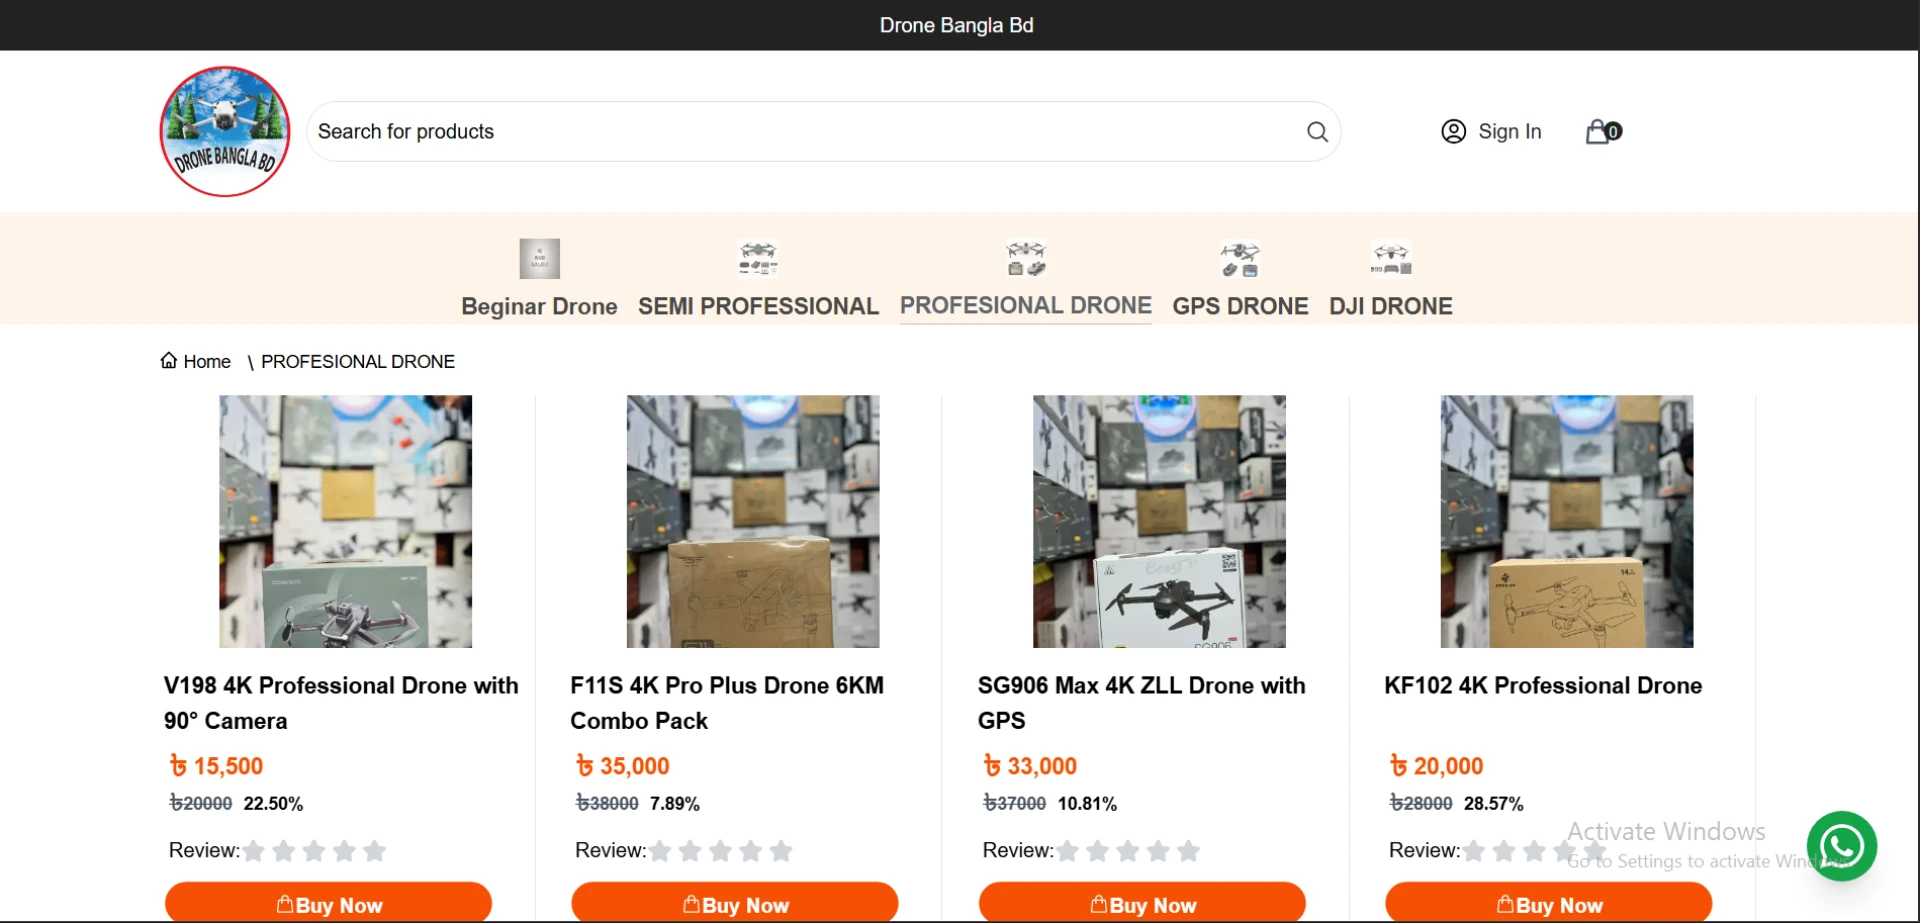Click the 28.57% discount label
This screenshot has width=1920, height=923.
(x=1494, y=803)
